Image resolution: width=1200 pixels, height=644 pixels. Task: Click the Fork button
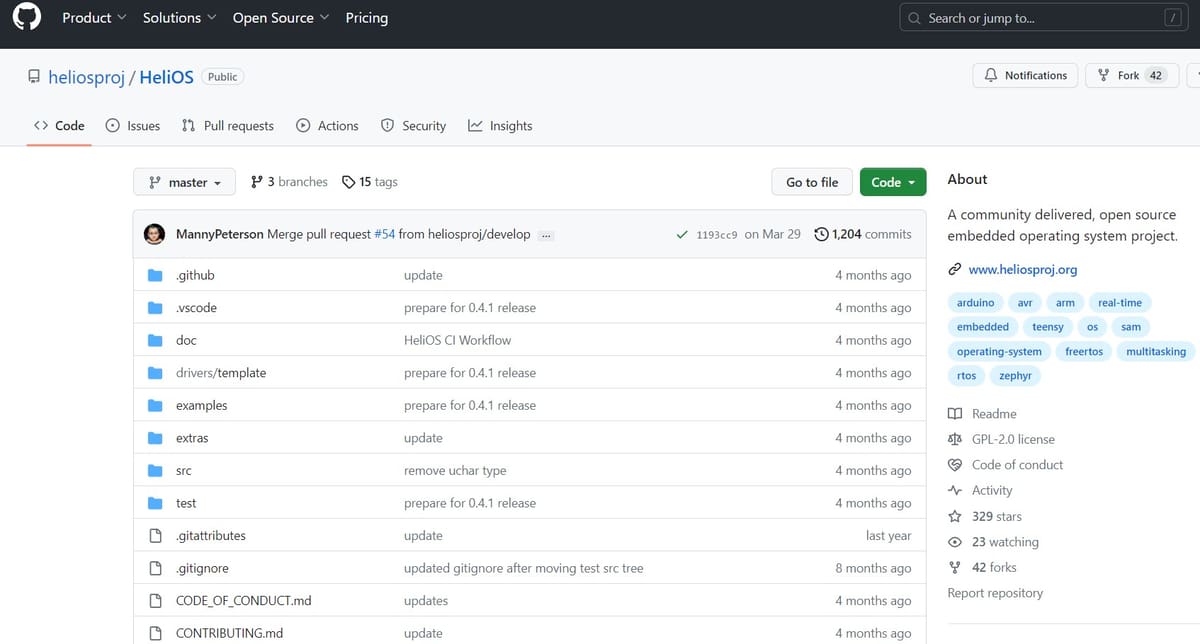pyautogui.click(x=1130, y=75)
